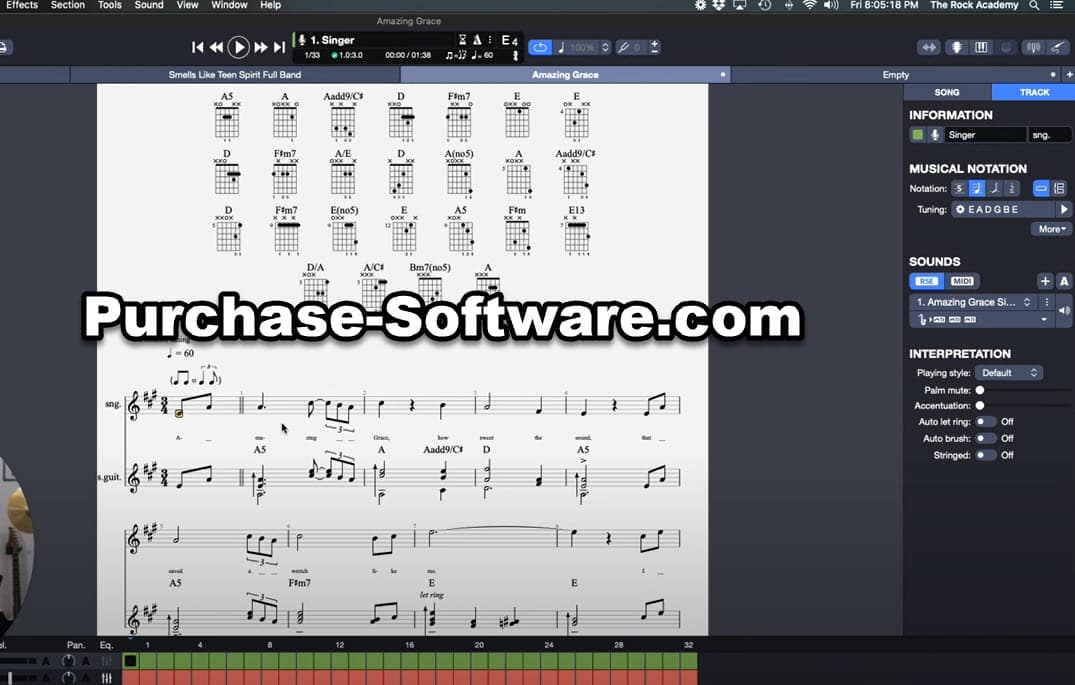Expand the More notation options

(1051, 229)
